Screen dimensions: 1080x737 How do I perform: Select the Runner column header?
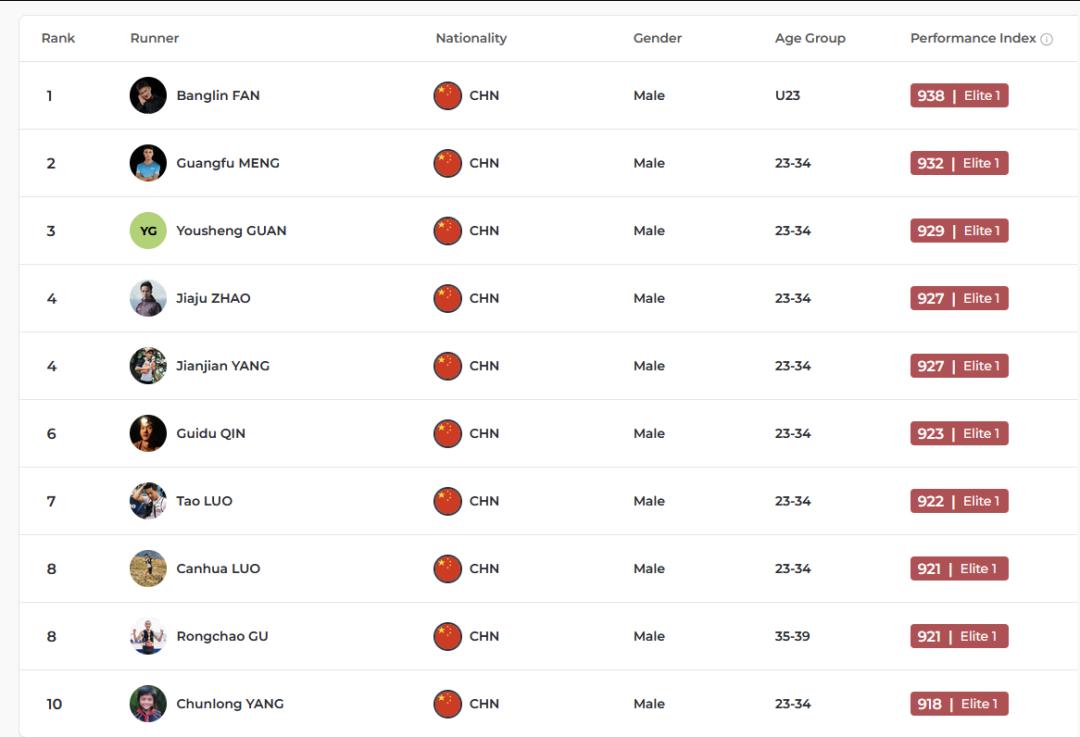[x=154, y=38]
